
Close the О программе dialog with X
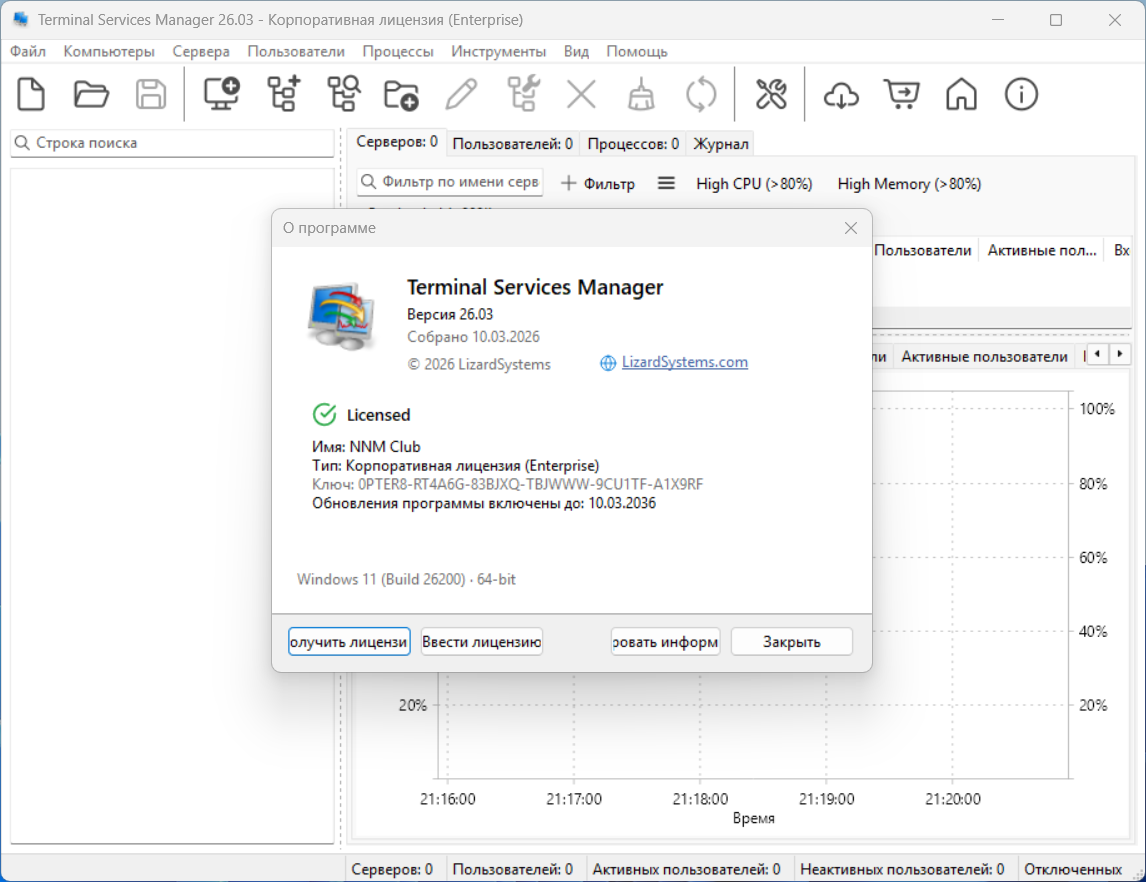point(851,228)
